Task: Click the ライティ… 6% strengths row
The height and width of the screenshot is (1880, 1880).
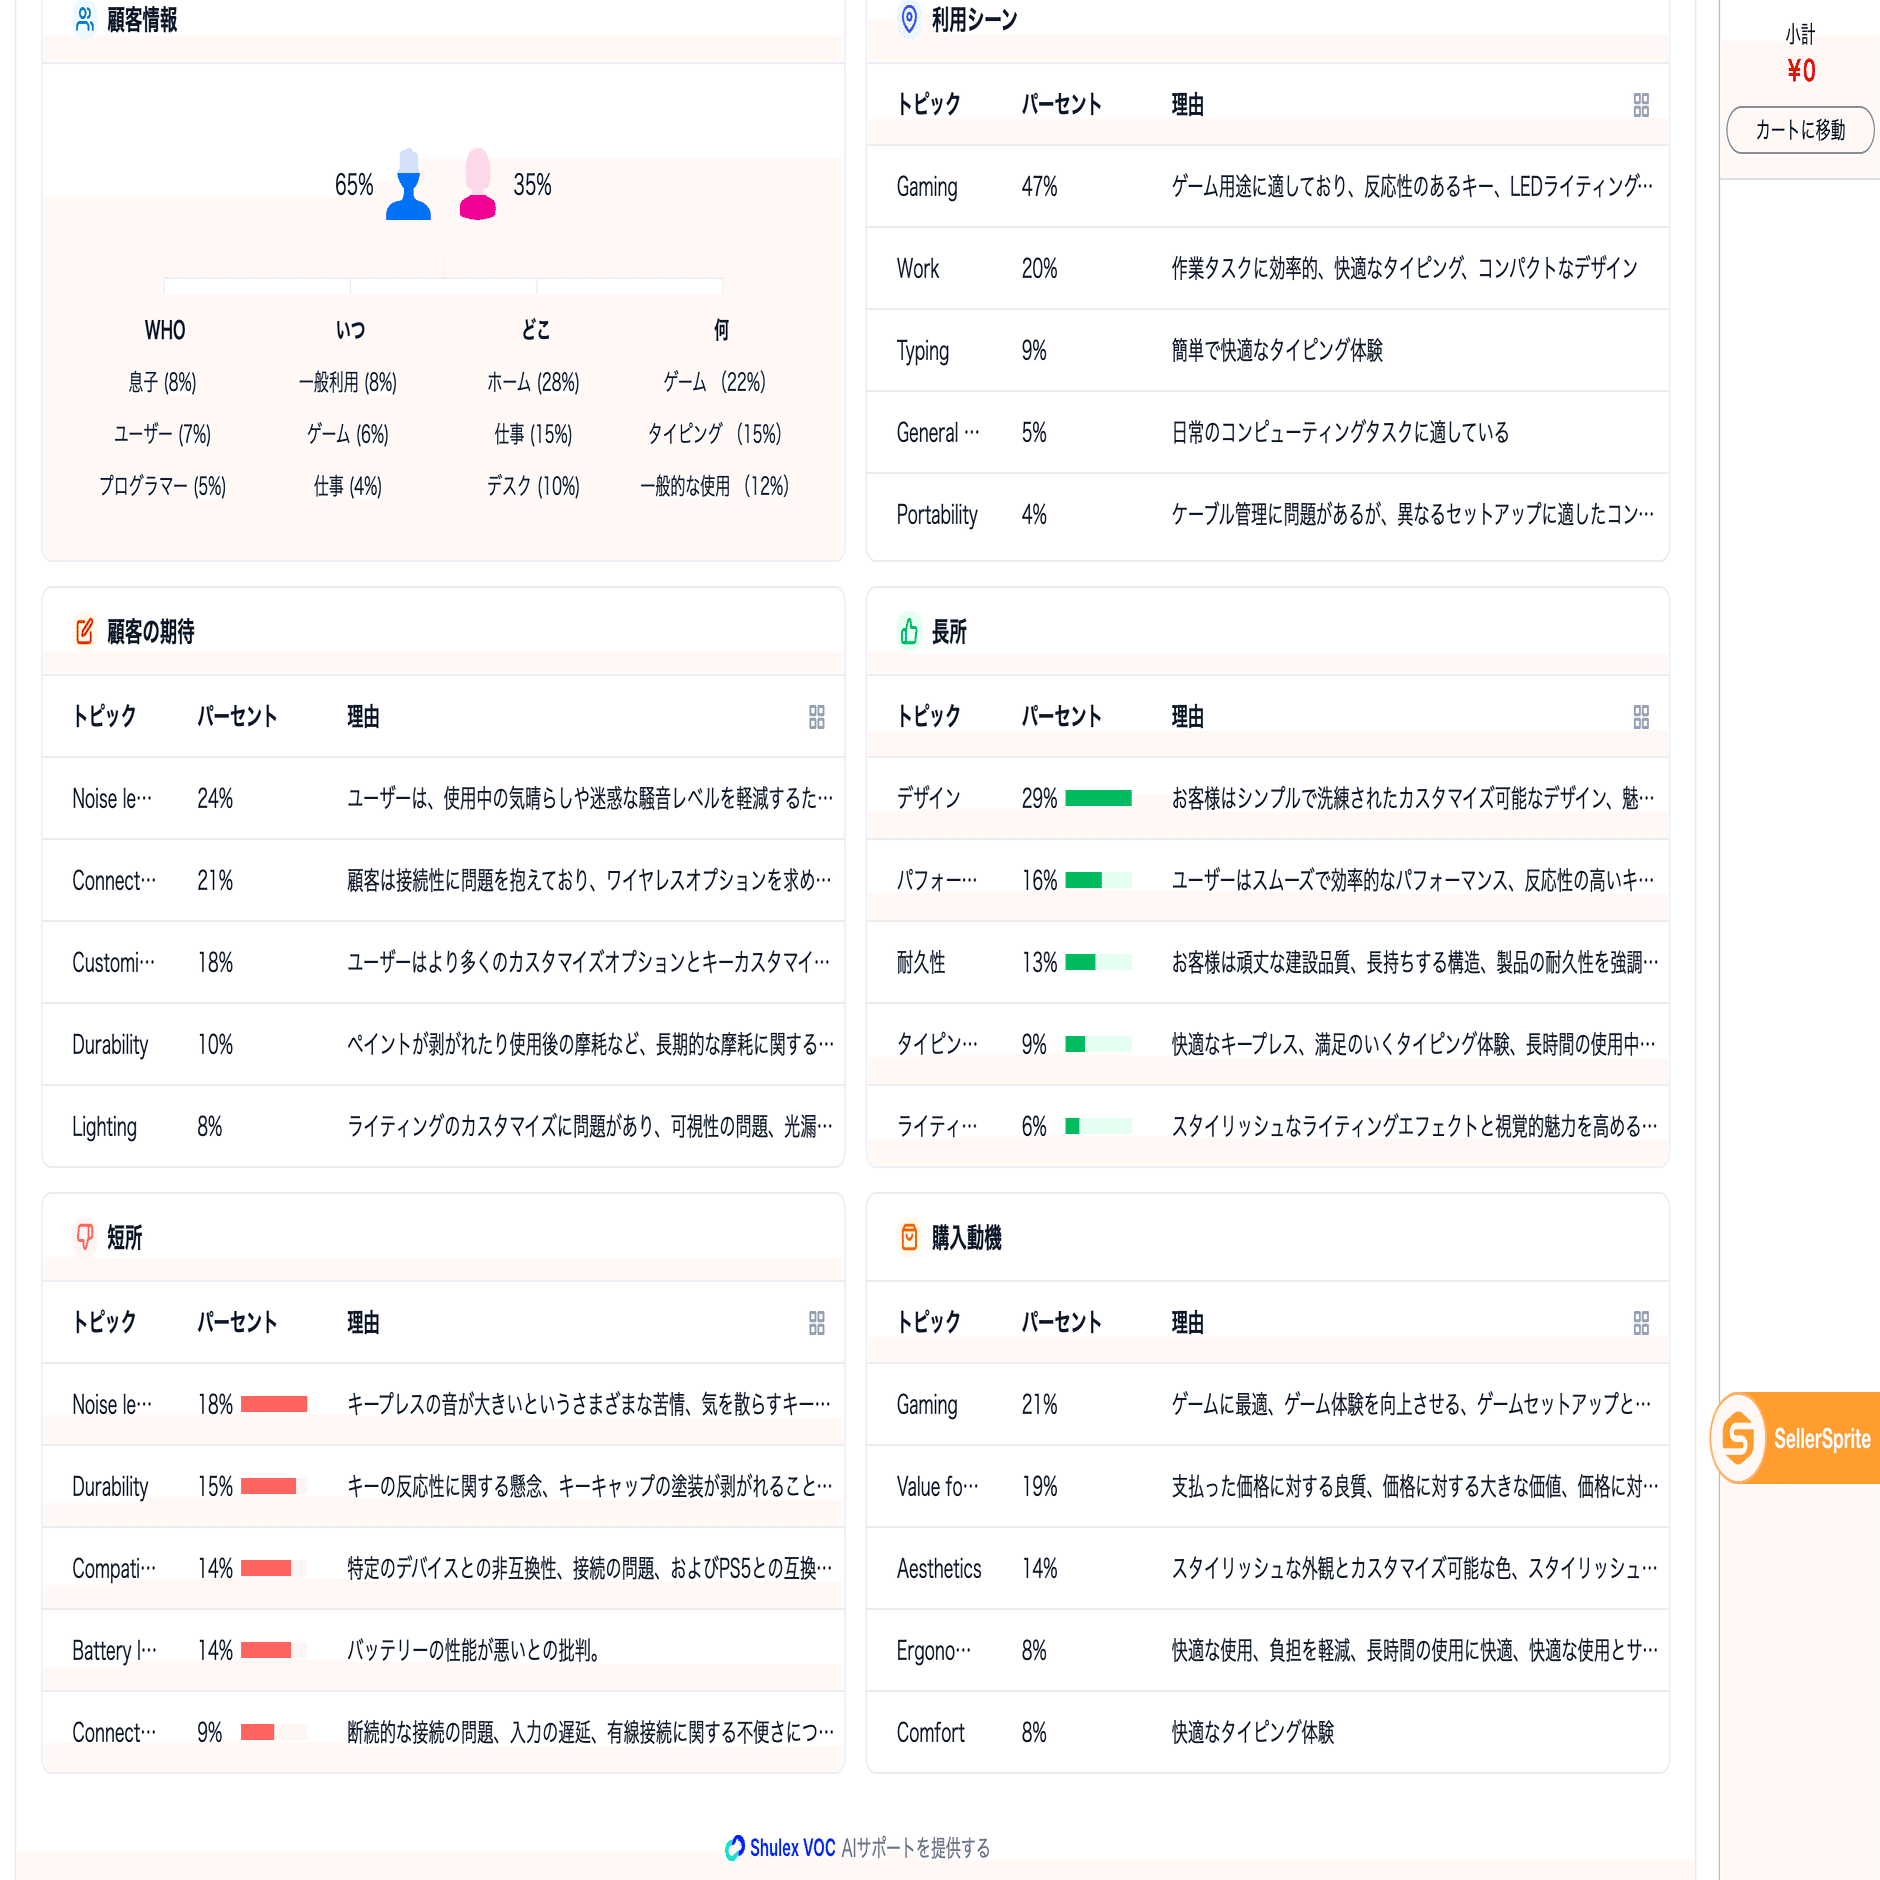Action: 1267,1127
